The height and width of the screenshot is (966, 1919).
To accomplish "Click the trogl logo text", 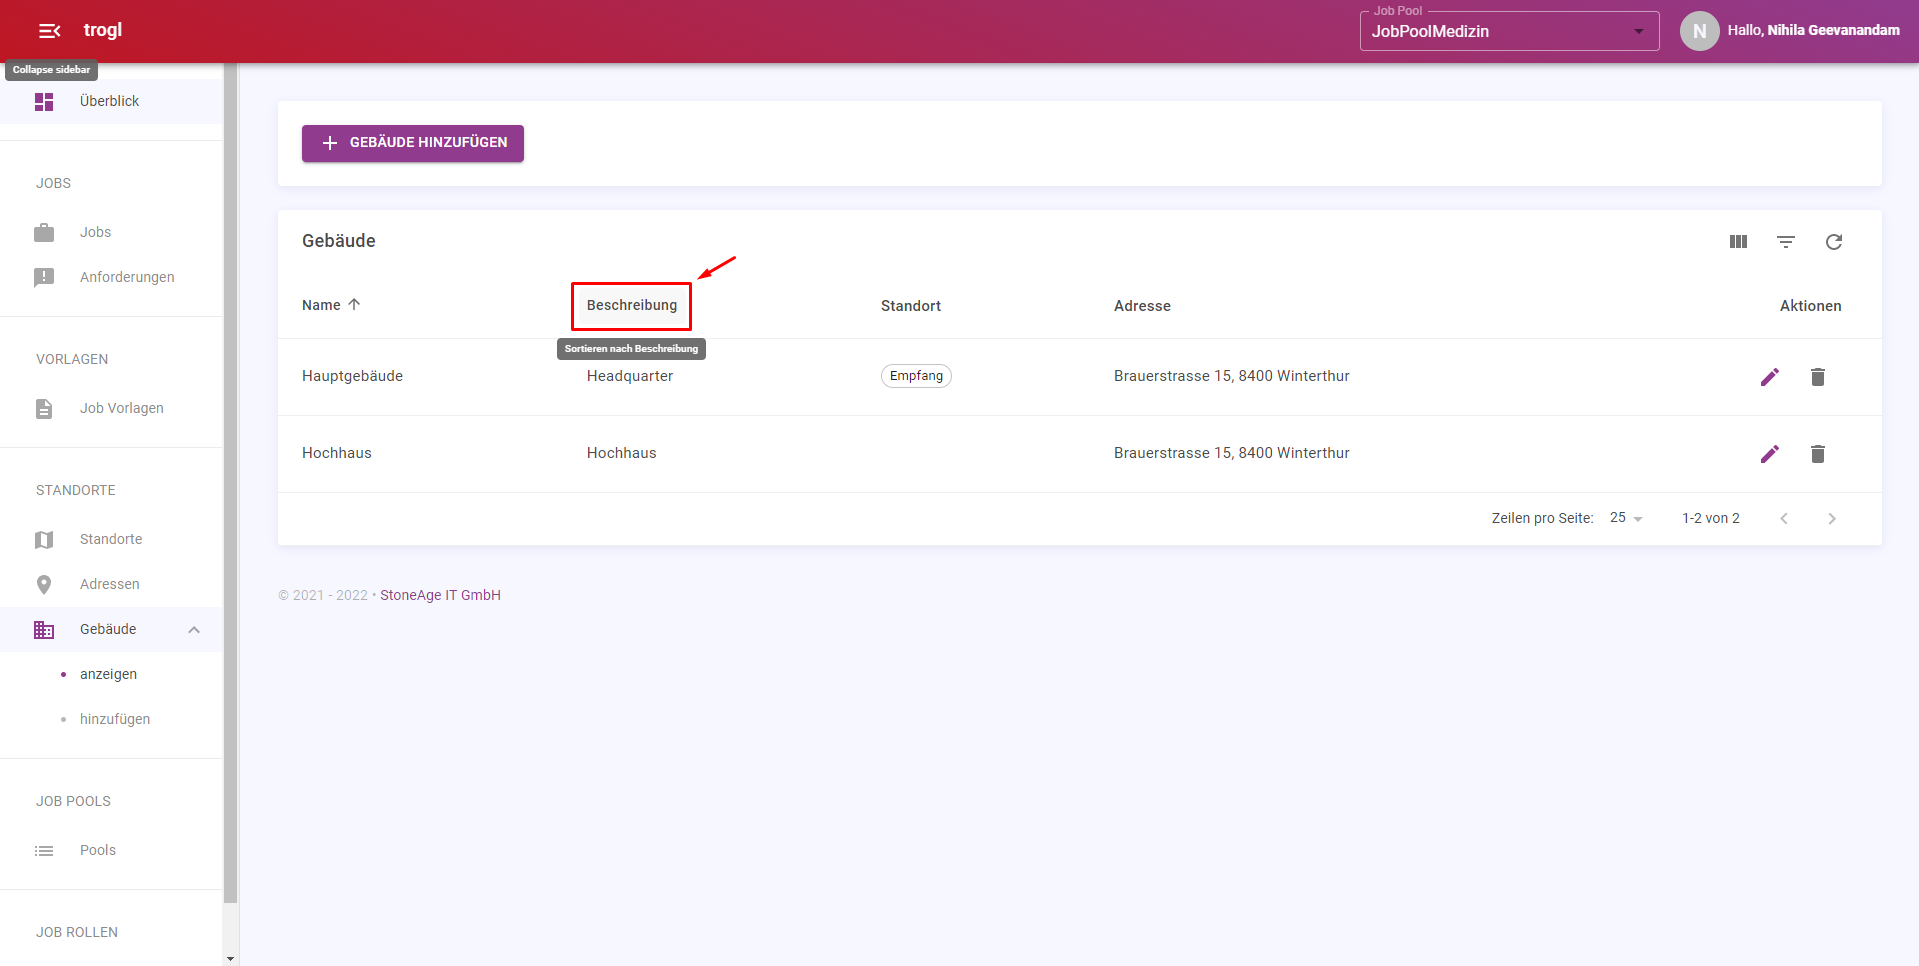I will click(103, 30).
